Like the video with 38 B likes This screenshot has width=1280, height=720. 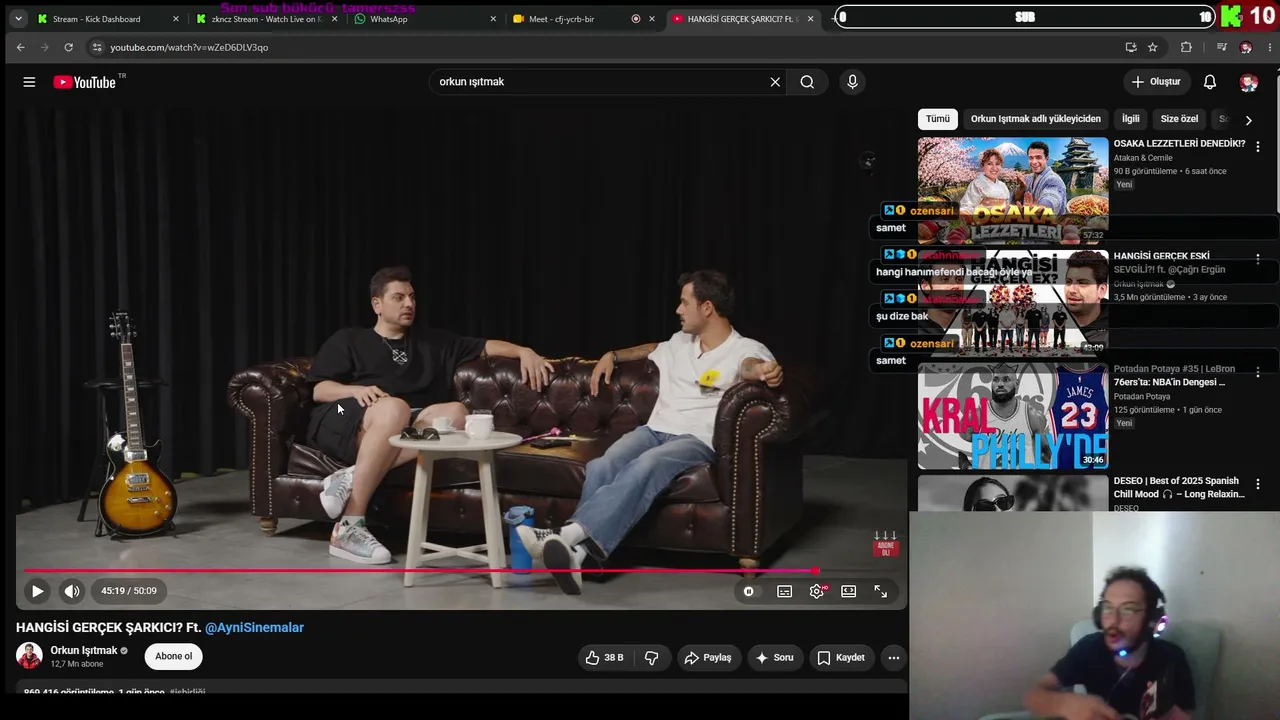point(605,657)
